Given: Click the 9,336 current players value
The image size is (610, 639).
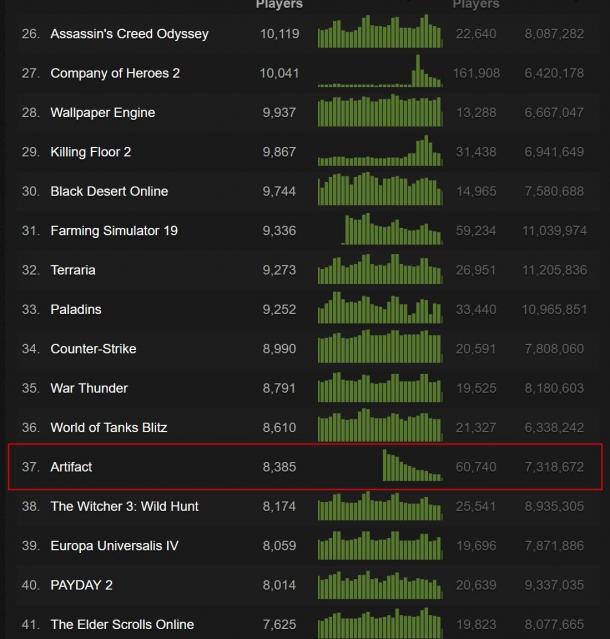Looking at the screenshot, I should click(x=280, y=231).
